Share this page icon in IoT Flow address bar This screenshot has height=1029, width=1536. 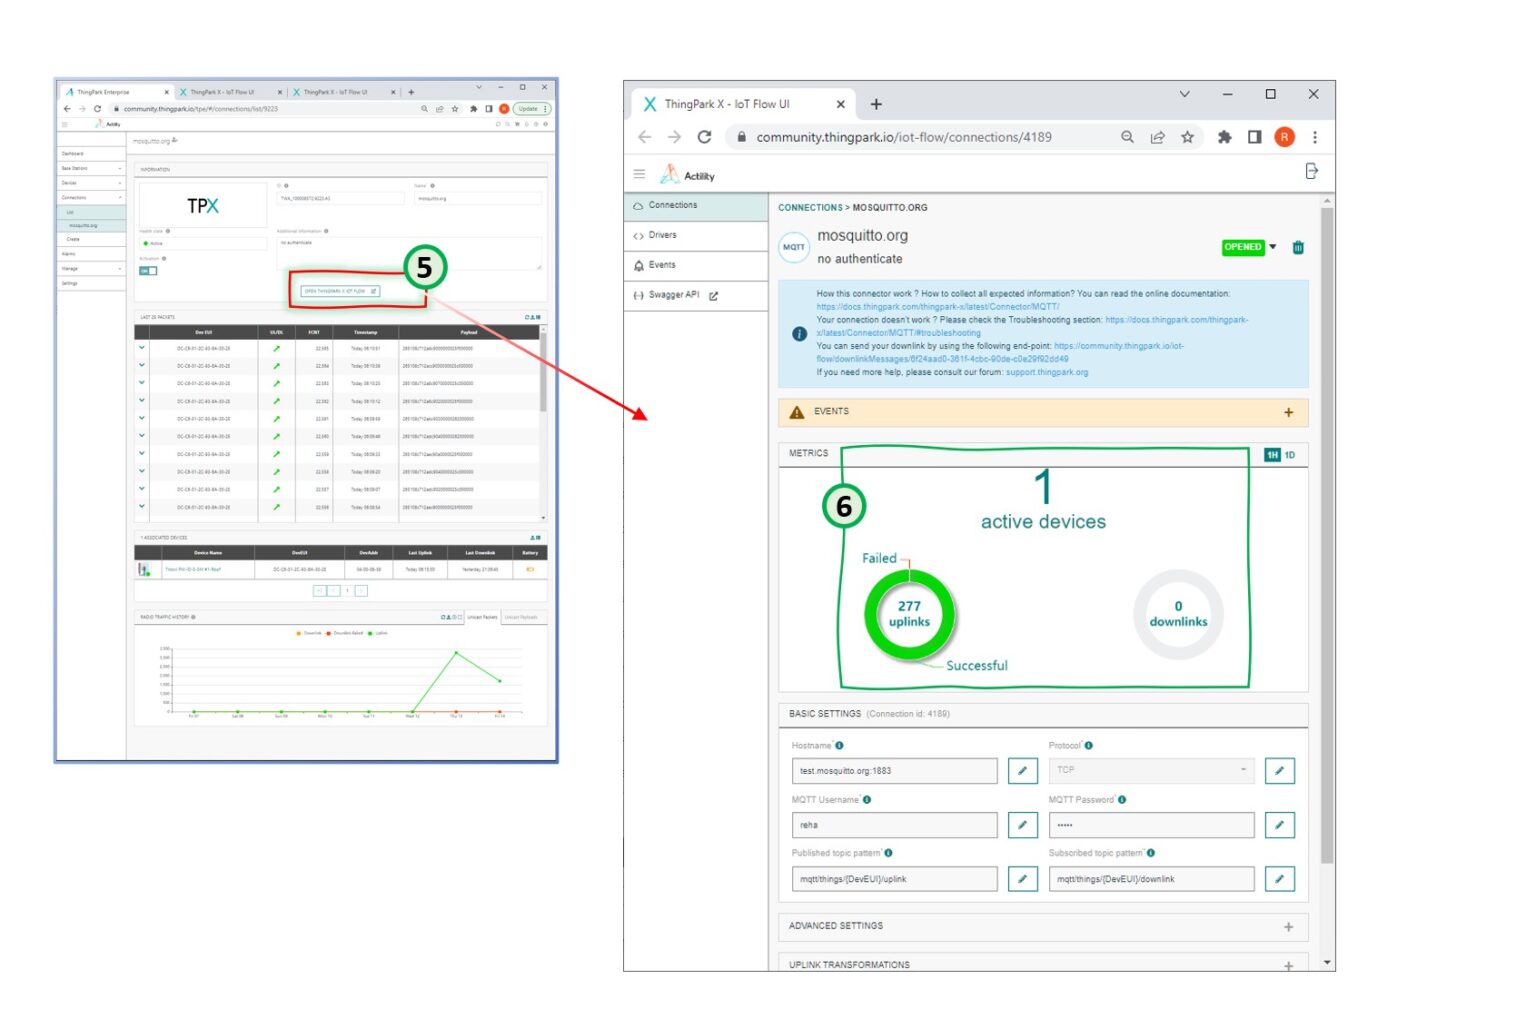(x=1157, y=137)
